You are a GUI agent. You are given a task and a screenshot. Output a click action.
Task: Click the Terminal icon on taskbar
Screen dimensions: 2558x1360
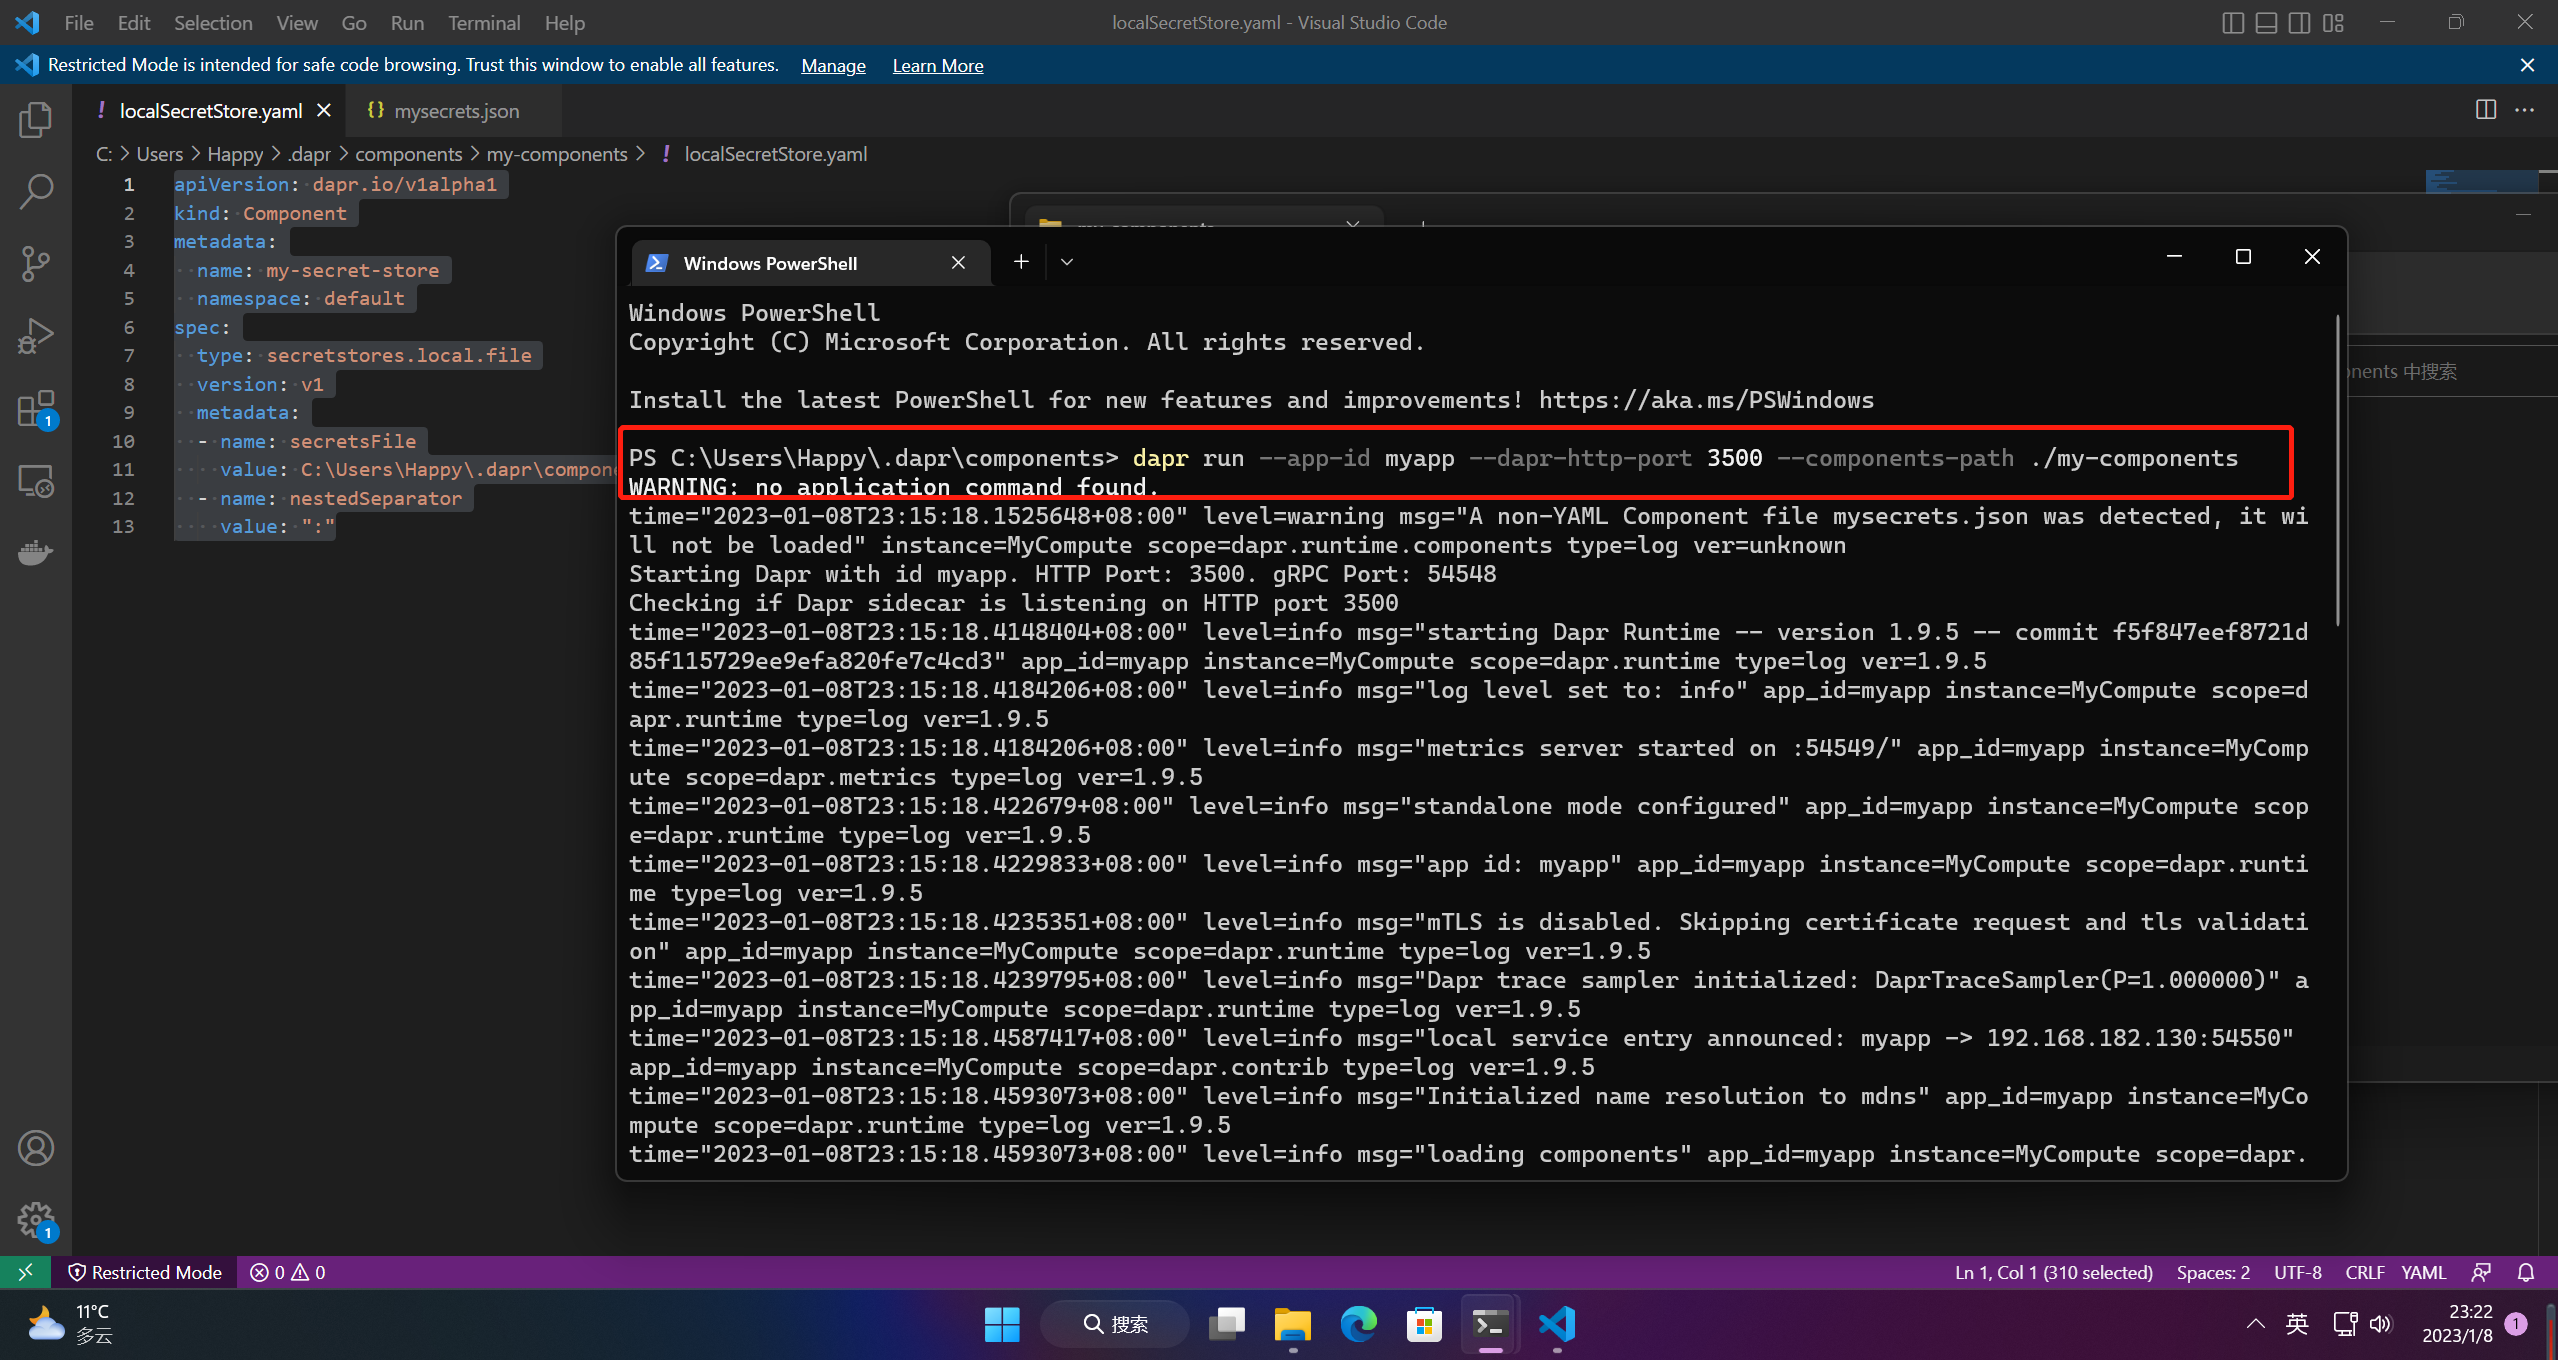click(1490, 1324)
